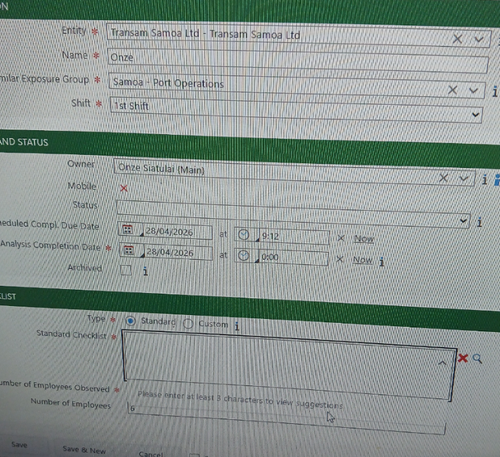500x457 pixels.
Task: Click the Number of Employees field
Action: [287, 418]
